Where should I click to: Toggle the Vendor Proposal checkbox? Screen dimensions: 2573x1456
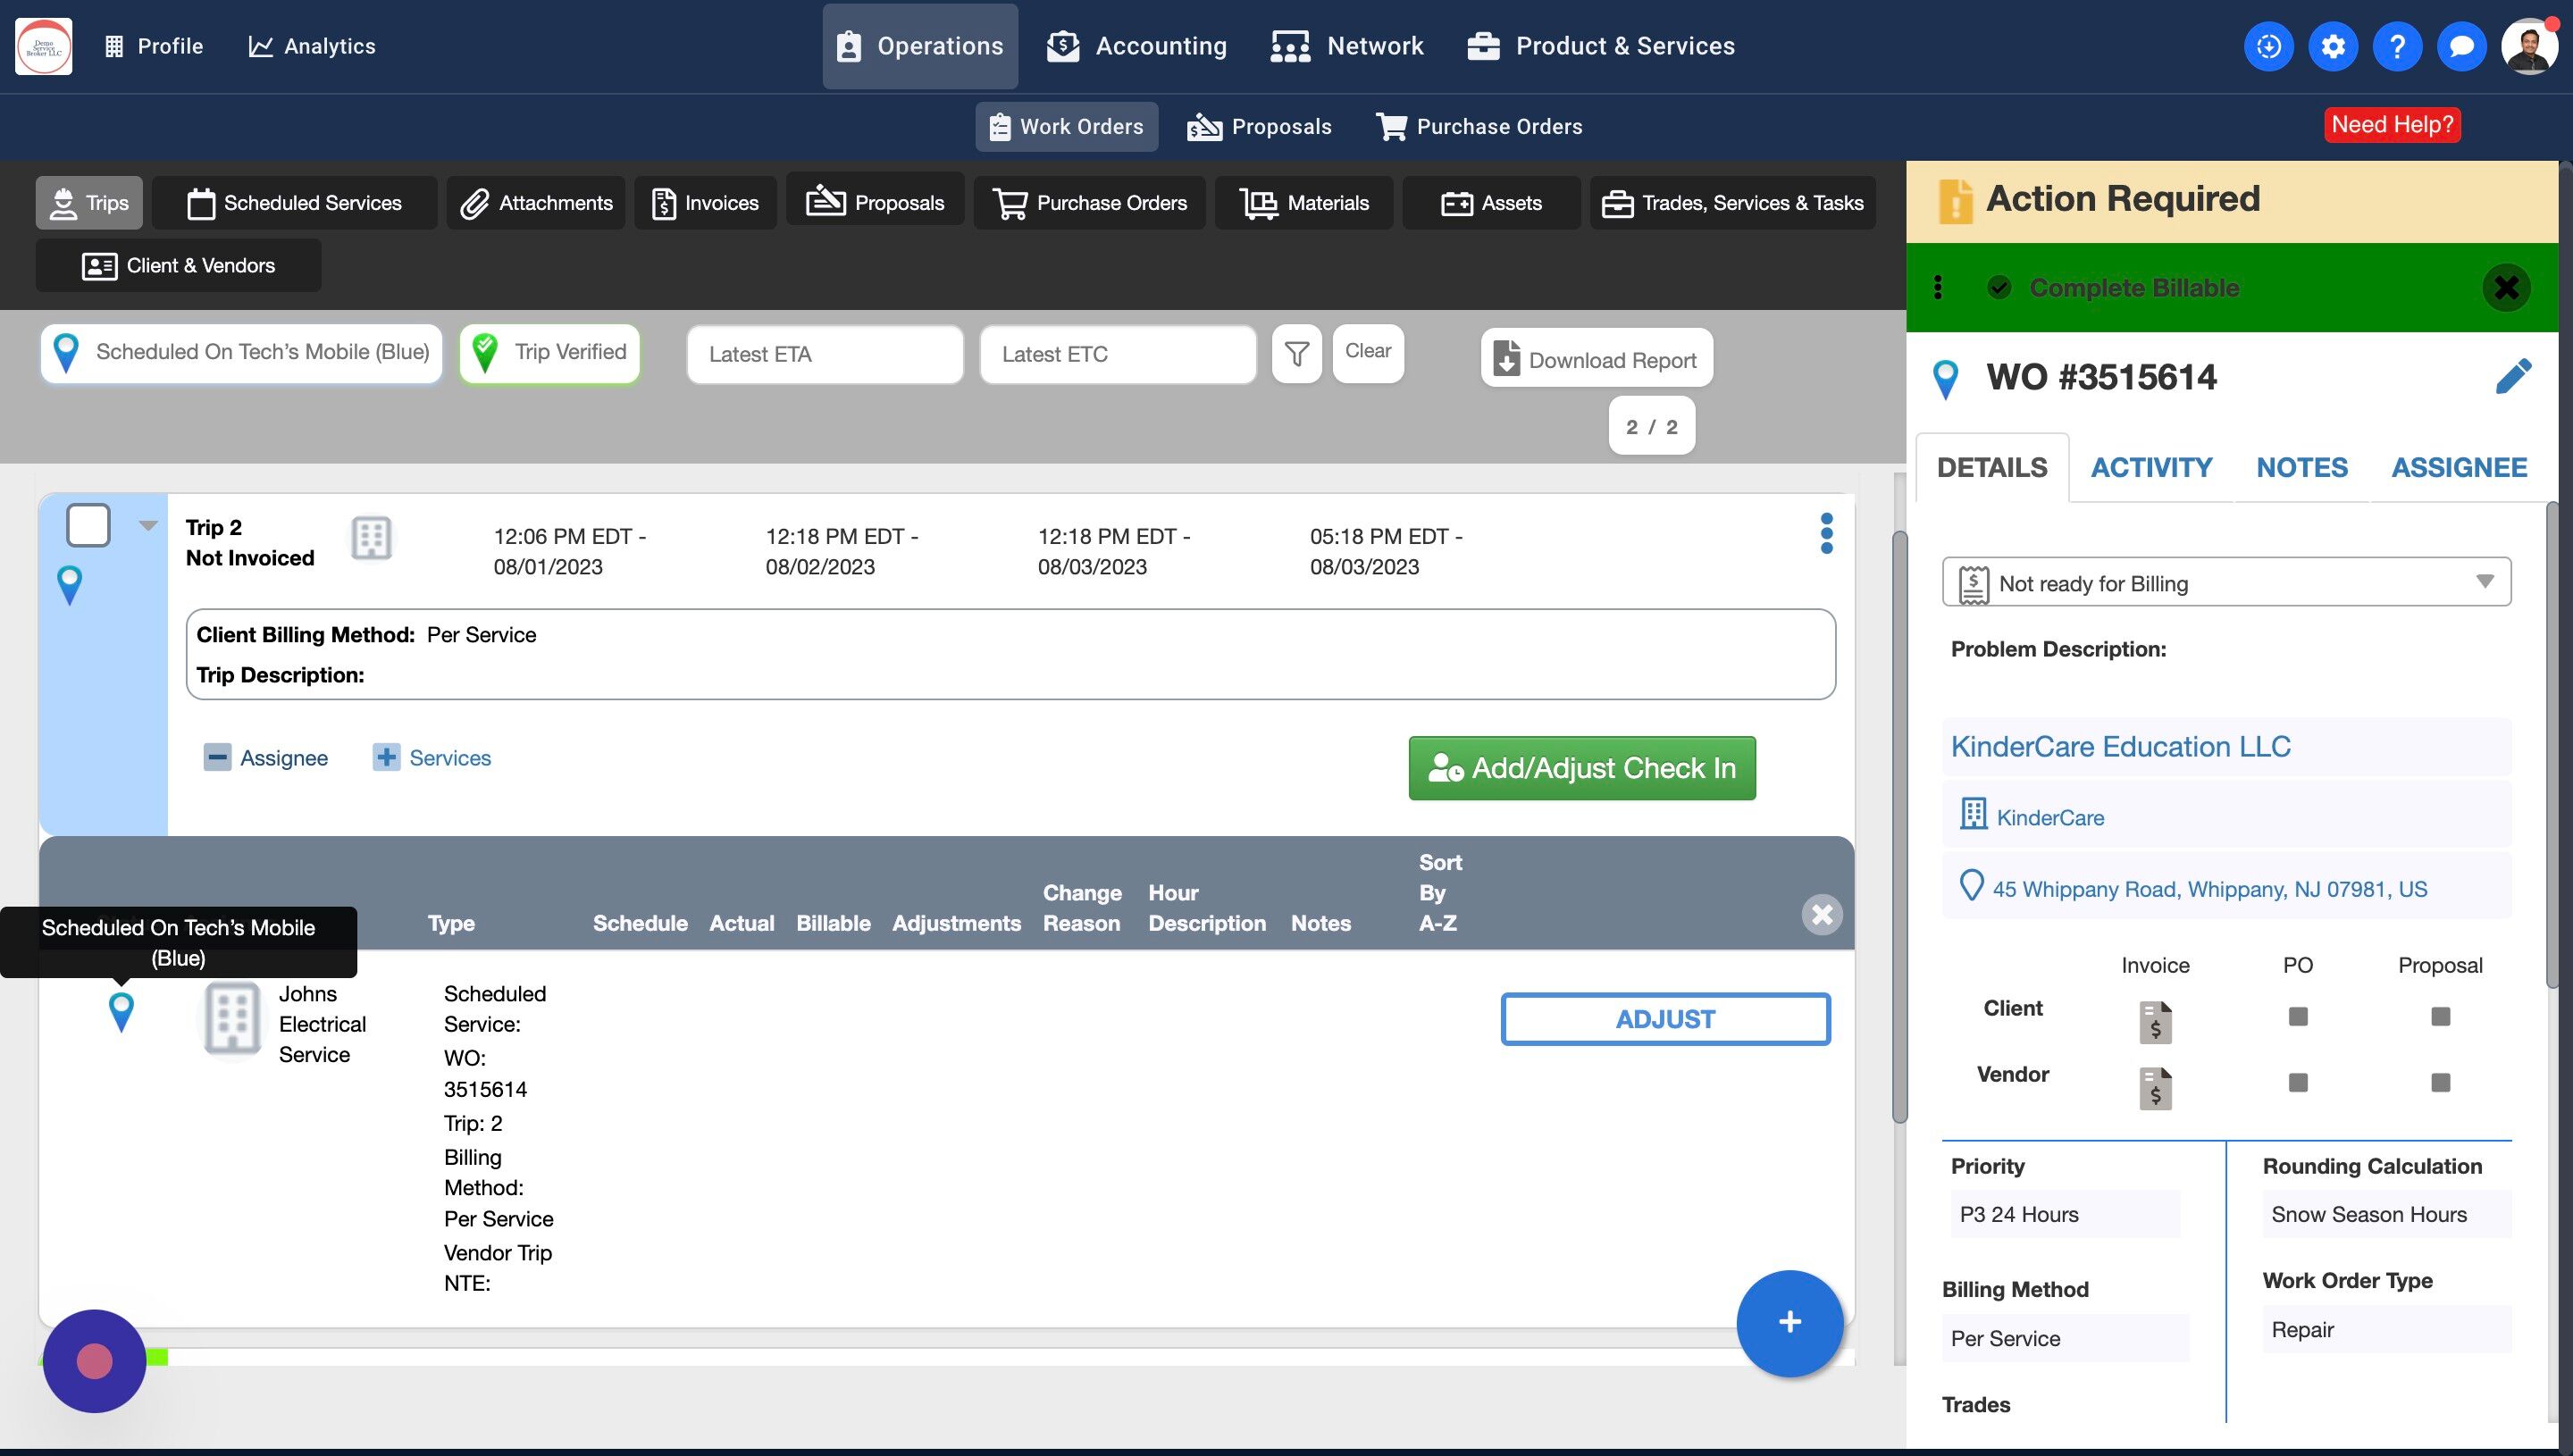point(2440,1082)
